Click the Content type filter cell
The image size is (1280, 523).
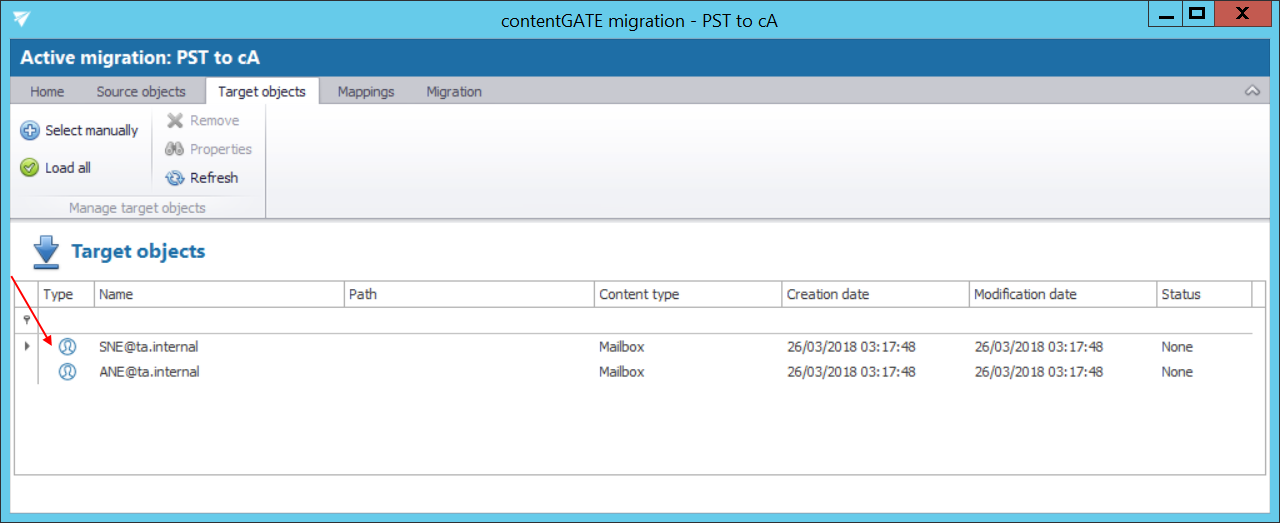[686, 320]
